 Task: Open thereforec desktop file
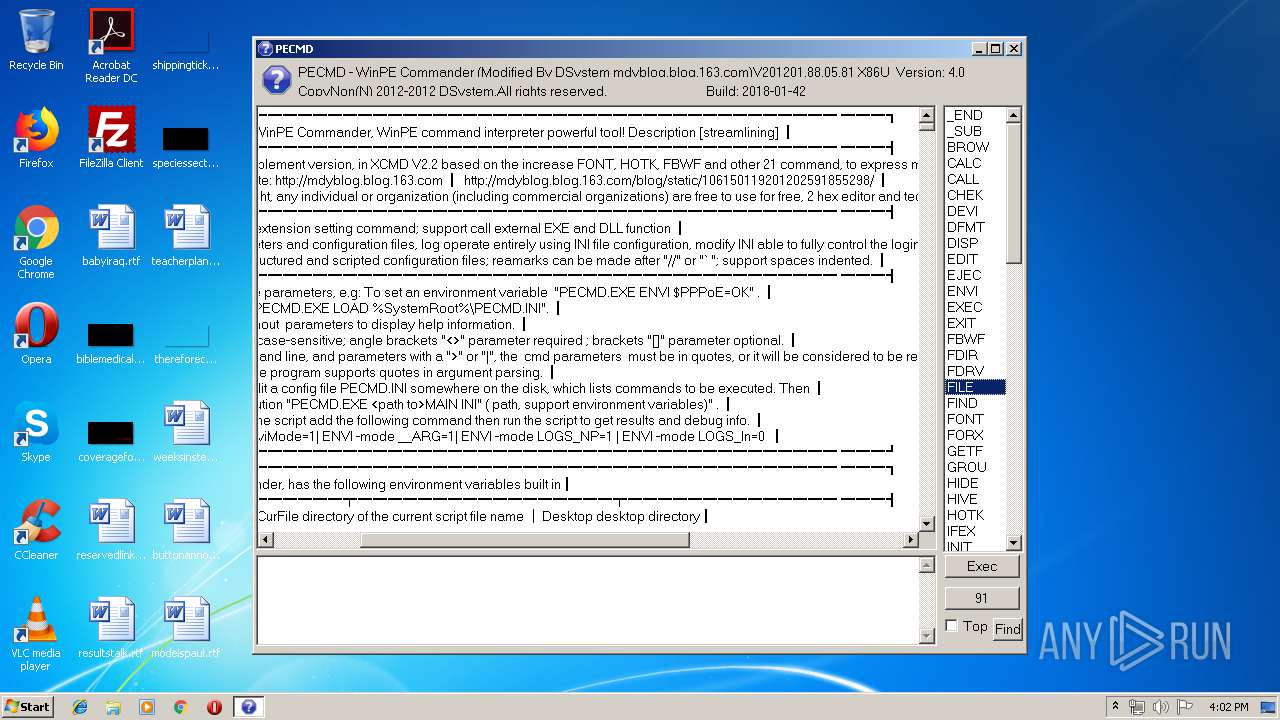tap(186, 342)
